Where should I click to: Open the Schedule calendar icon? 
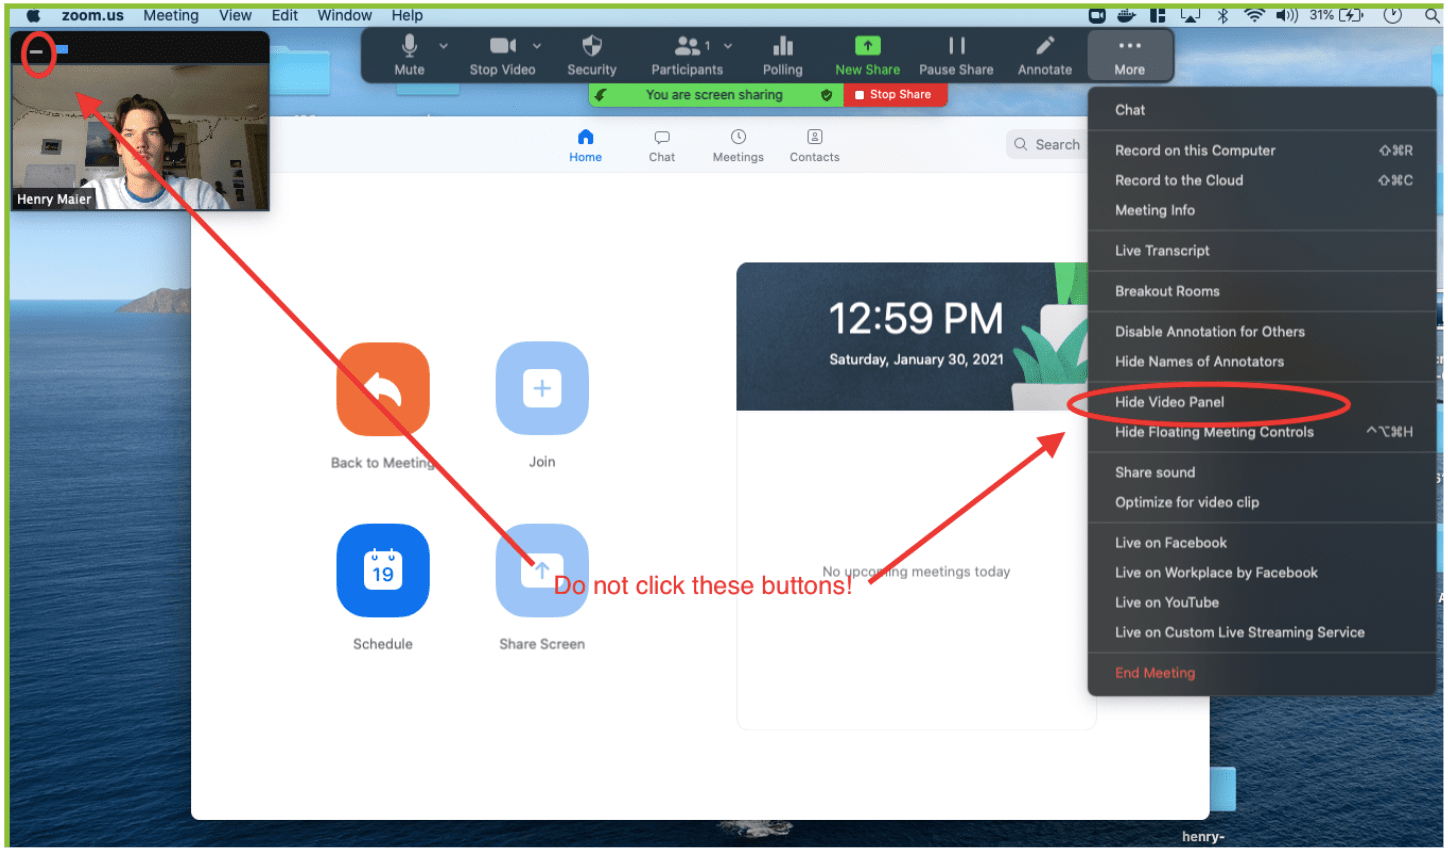tap(383, 571)
